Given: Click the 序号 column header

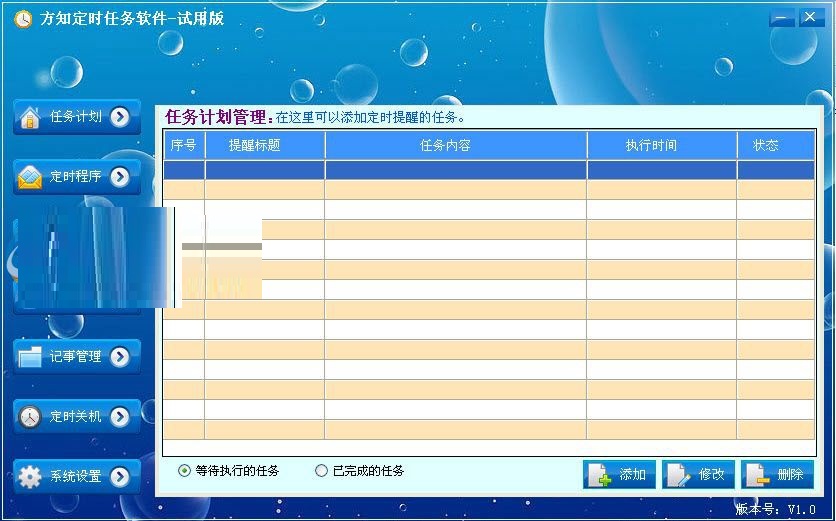Looking at the screenshot, I should (184, 145).
